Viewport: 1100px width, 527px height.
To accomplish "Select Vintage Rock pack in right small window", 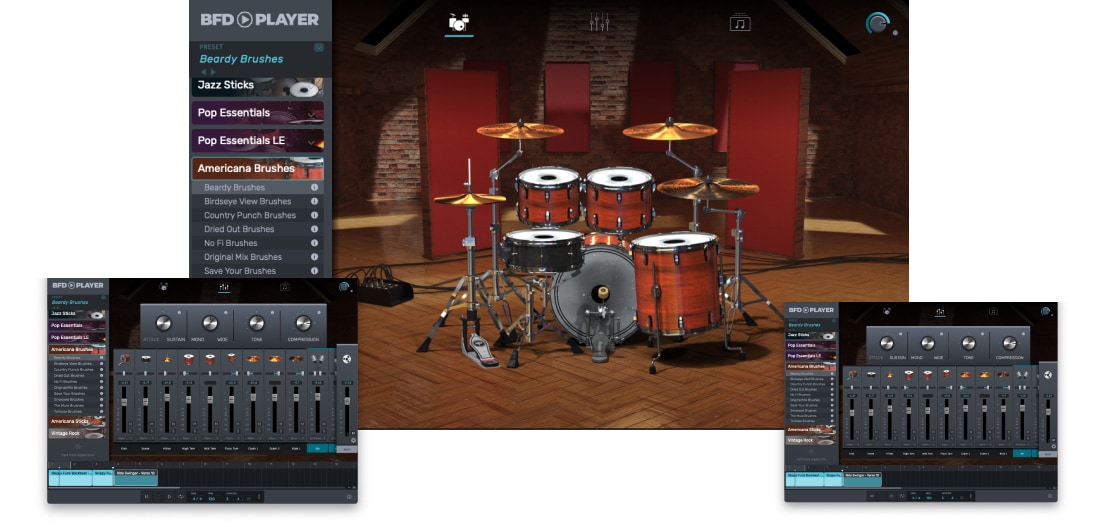I will coord(810,440).
